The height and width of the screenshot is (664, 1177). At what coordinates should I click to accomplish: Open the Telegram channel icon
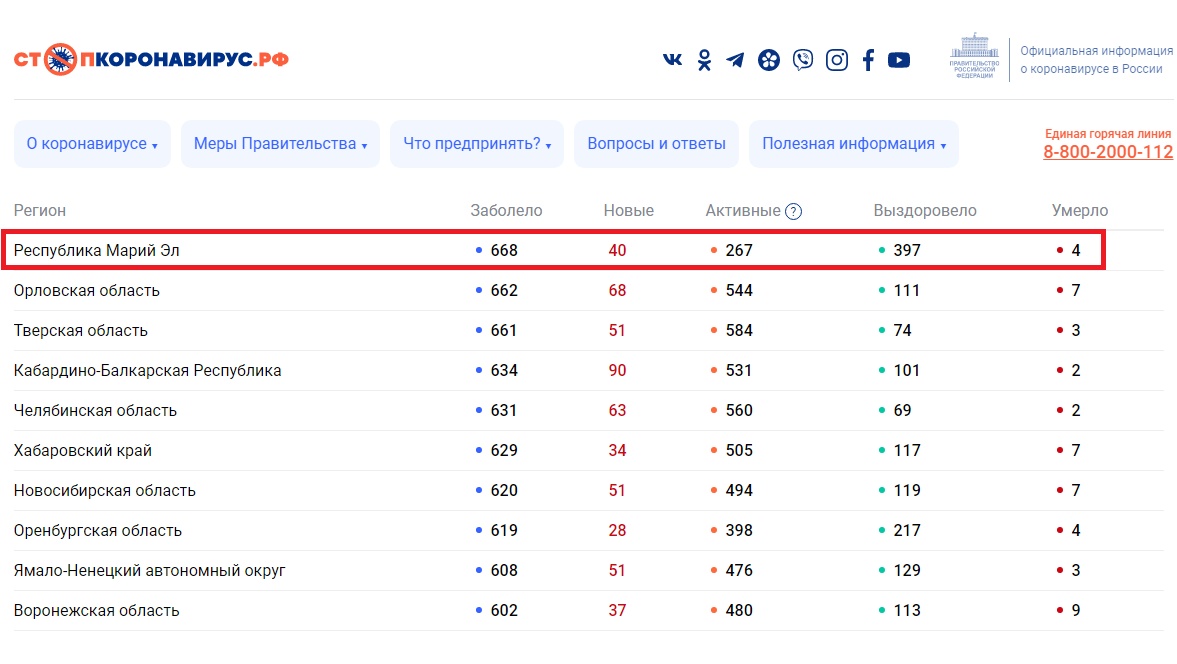click(735, 60)
